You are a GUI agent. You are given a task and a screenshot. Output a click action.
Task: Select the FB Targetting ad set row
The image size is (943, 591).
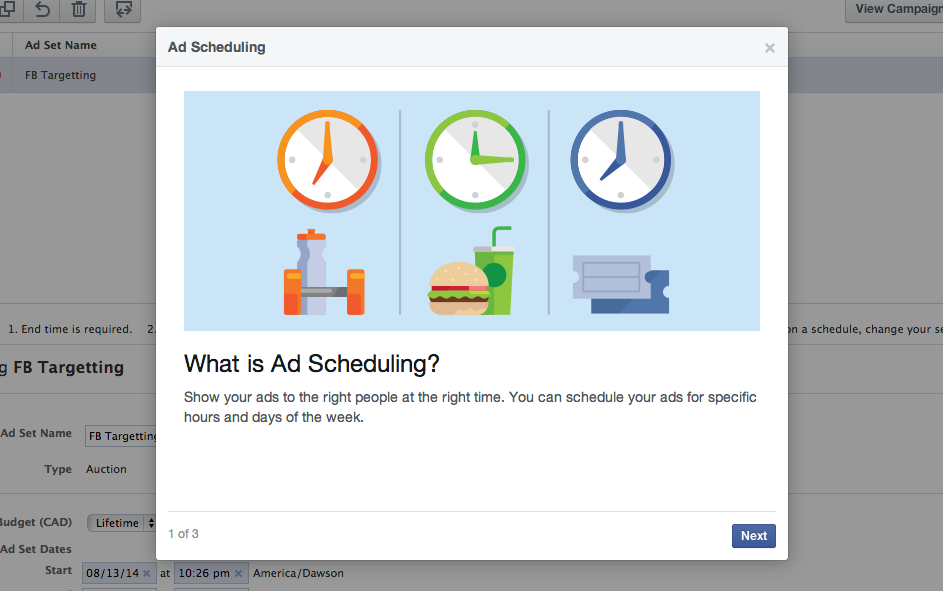click(61, 75)
